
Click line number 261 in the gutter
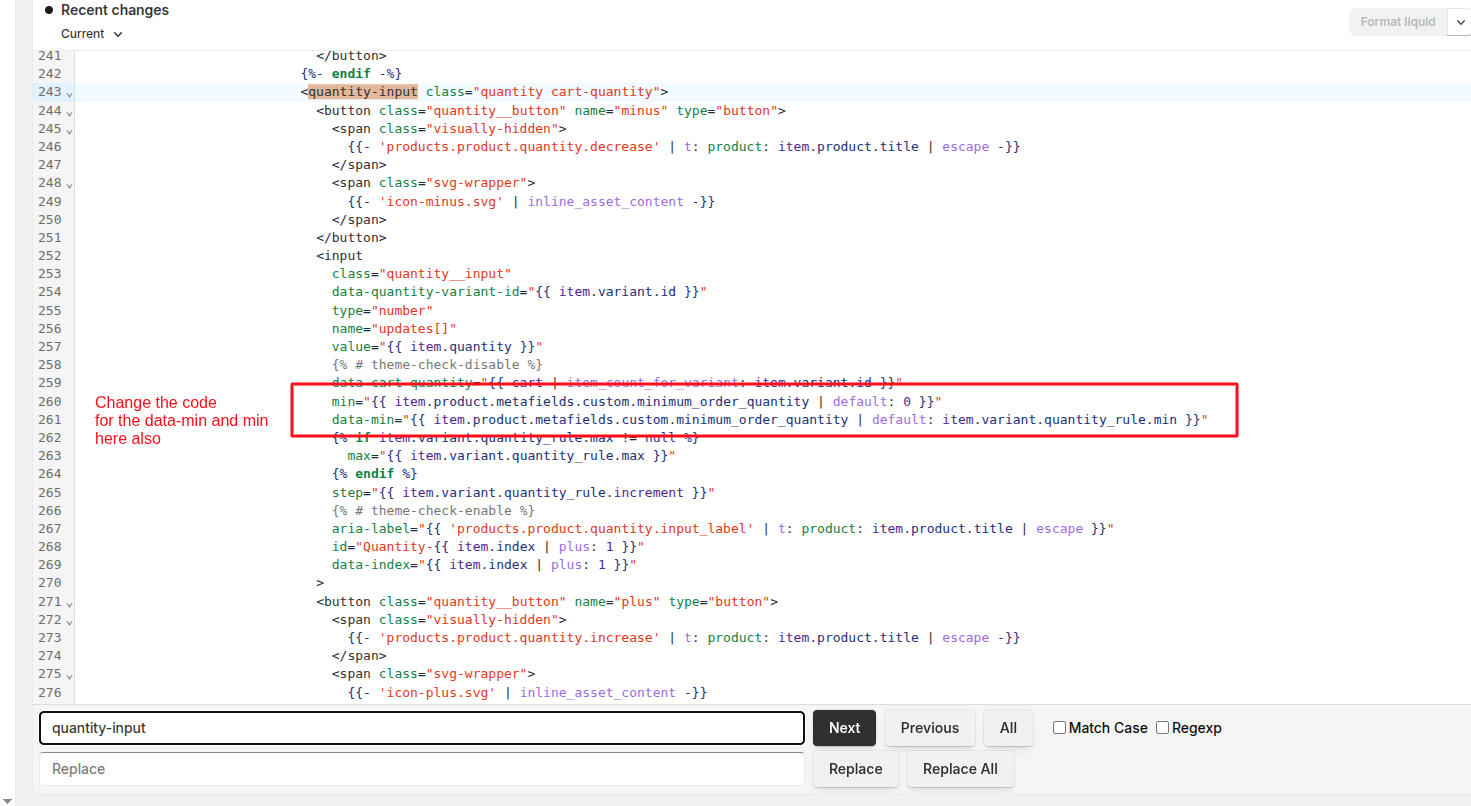(50, 419)
